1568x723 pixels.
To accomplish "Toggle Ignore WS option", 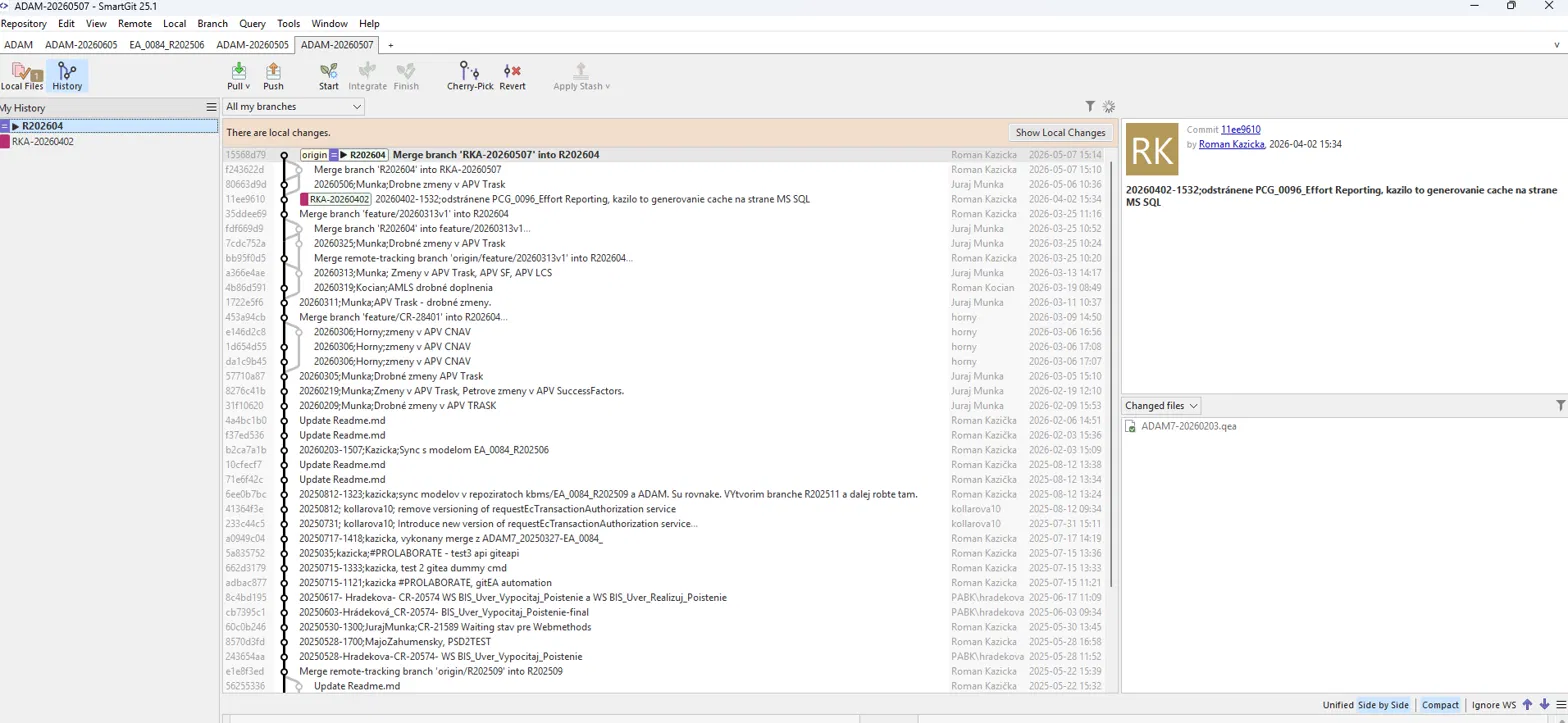I will pos(1495,705).
